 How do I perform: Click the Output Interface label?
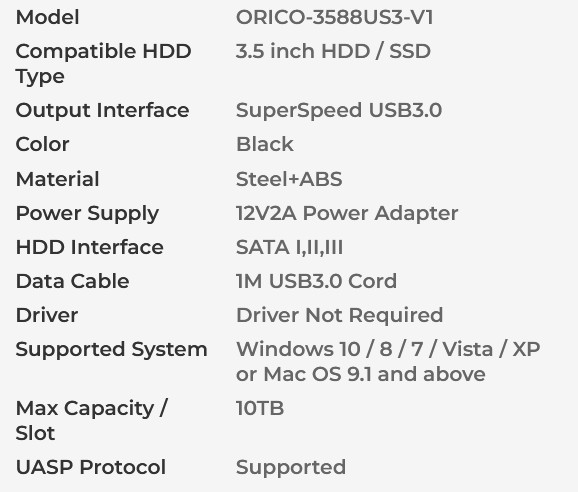coord(102,110)
